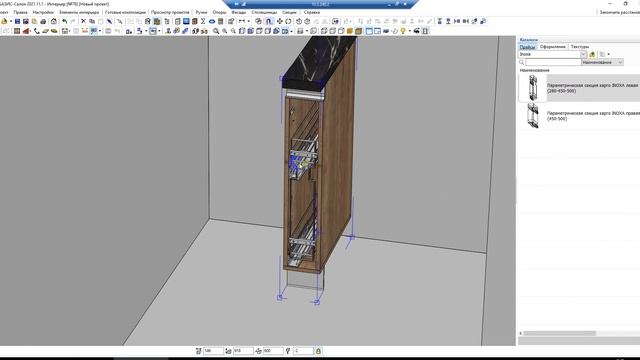Click the brown panel icon at second toolbar start
Viewport: 640px width, 360px height.
17,31
